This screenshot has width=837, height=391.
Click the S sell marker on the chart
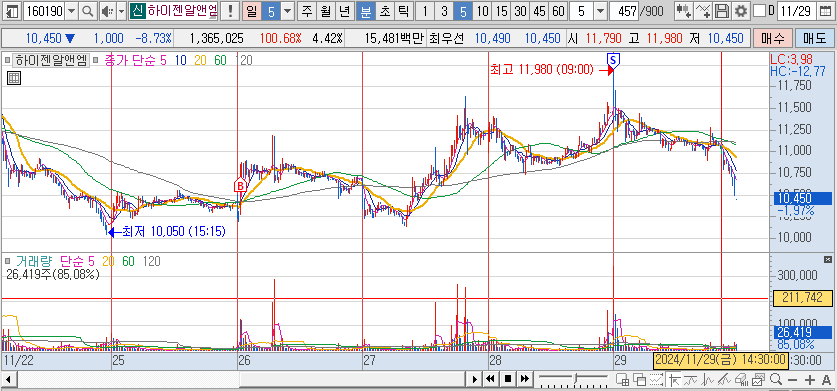pos(613,61)
